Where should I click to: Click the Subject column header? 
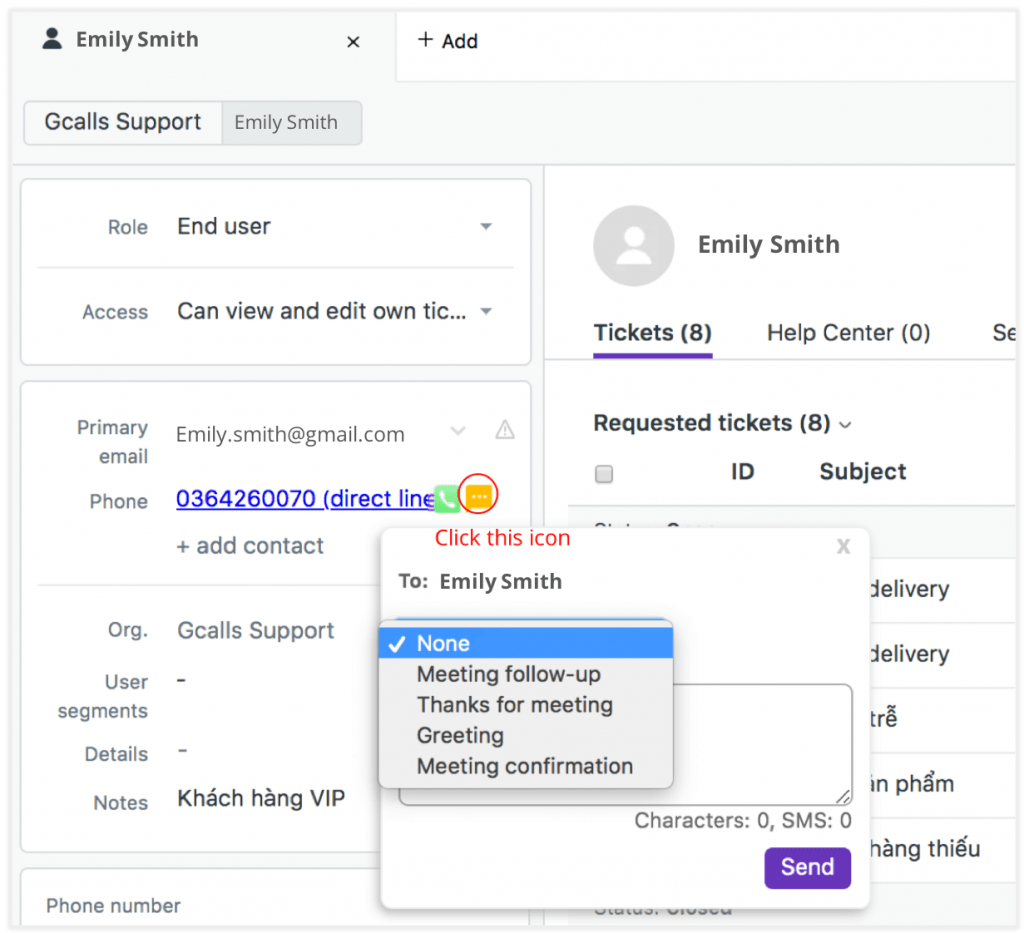[x=863, y=471]
